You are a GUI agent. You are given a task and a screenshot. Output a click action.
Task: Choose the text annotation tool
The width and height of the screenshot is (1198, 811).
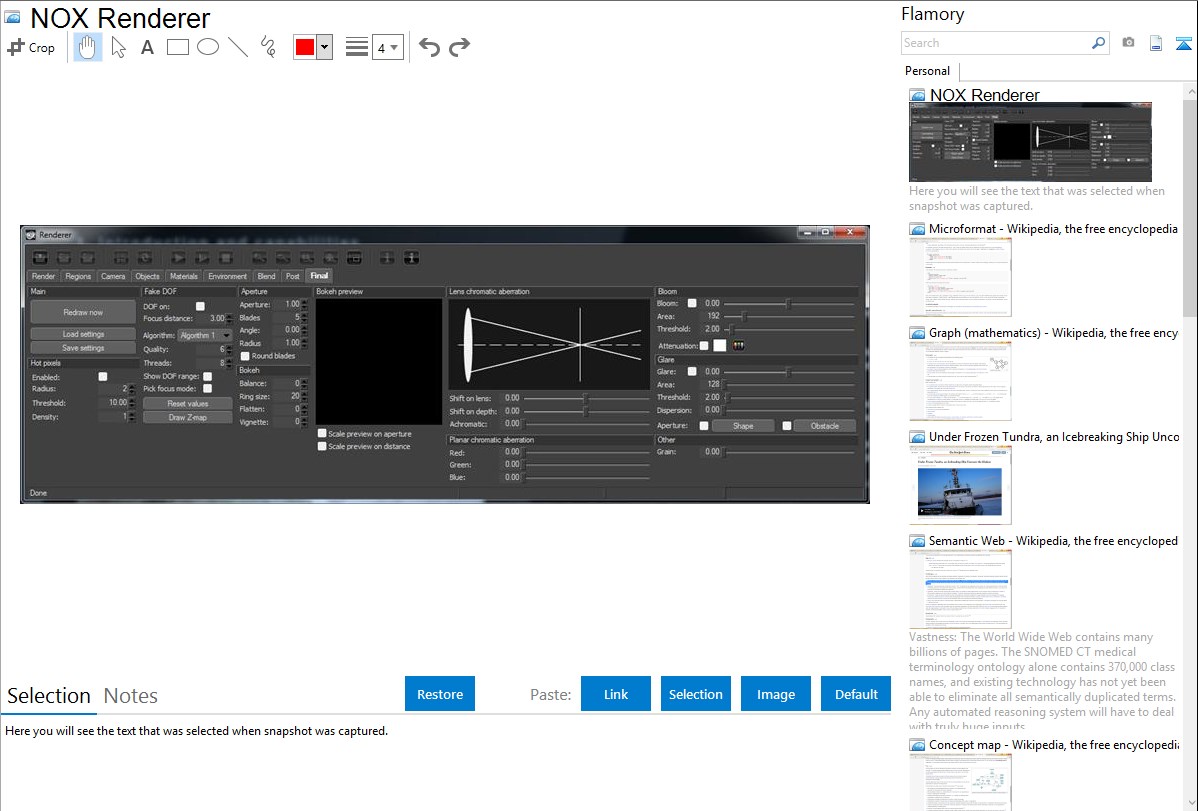pyautogui.click(x=147, y=47)
